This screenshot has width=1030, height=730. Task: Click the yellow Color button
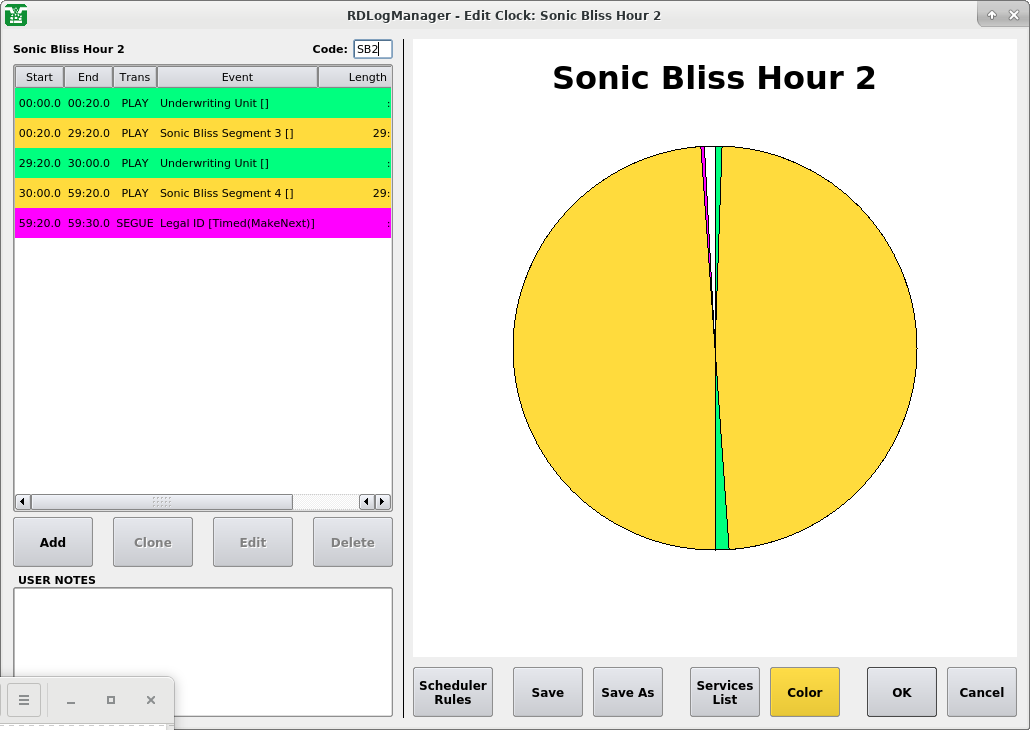click(805, 692)
